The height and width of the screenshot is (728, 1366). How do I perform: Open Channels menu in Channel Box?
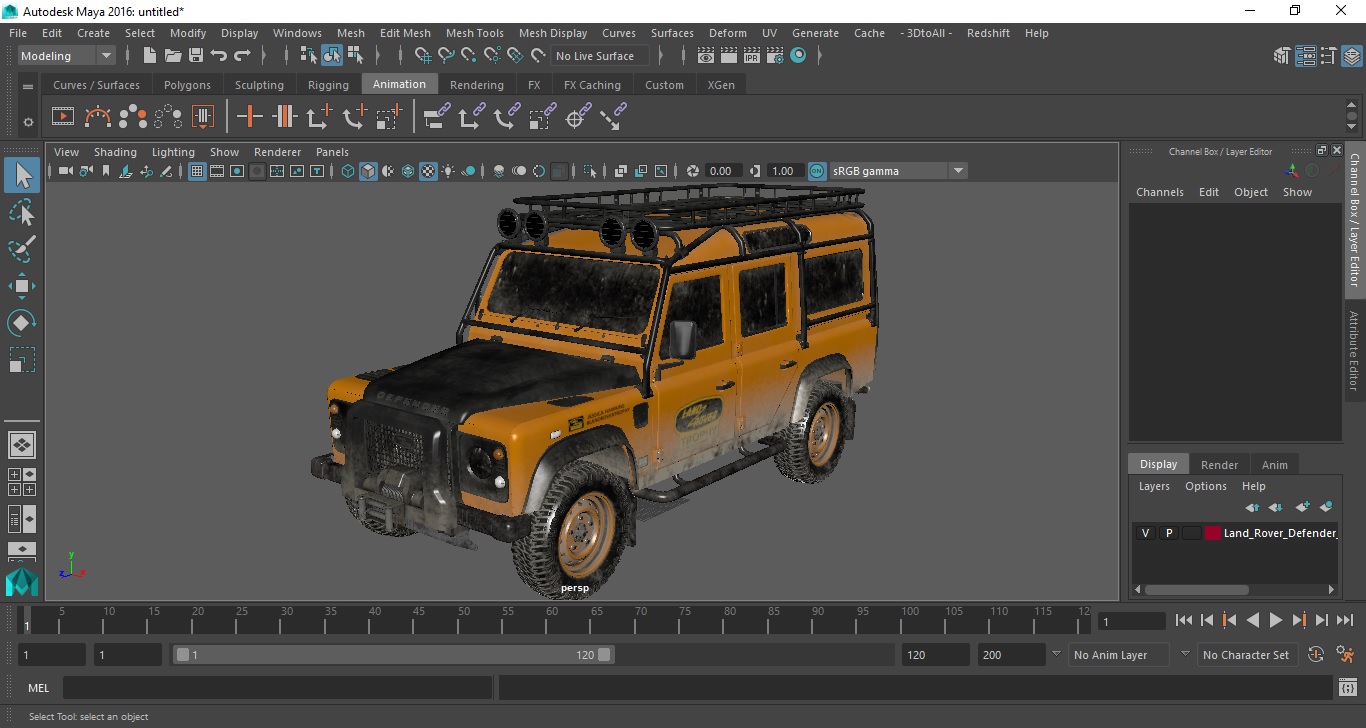(x=1159, y=192)
